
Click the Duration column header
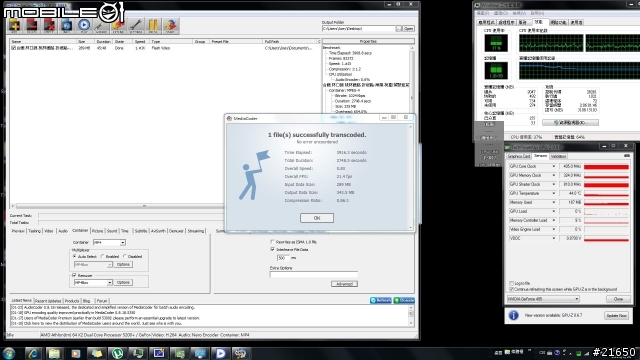[104, 42]
